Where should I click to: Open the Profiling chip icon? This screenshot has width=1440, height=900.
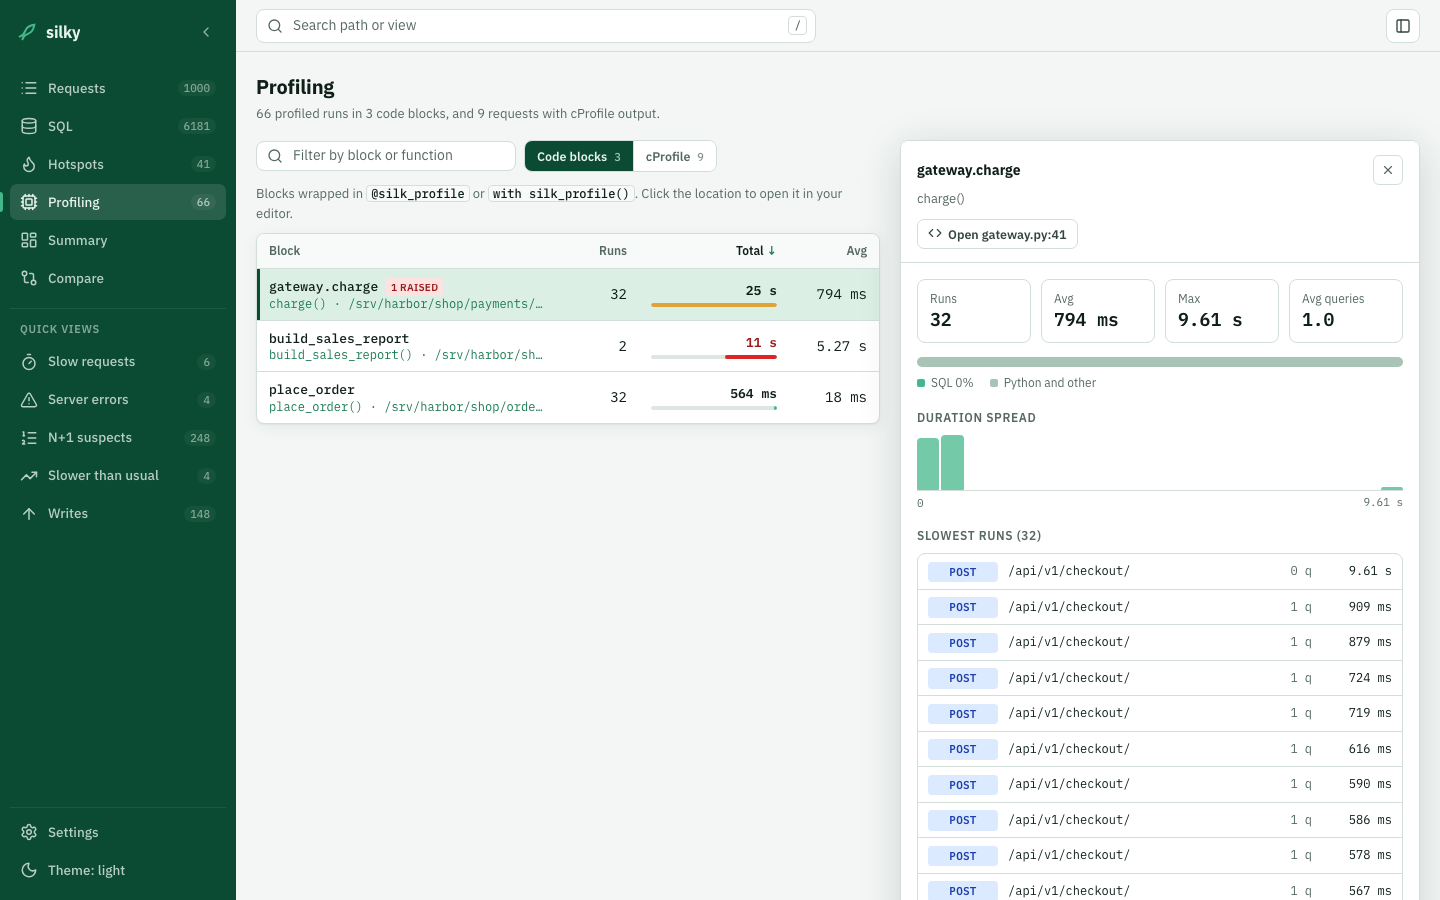click(x=29, y=202)
